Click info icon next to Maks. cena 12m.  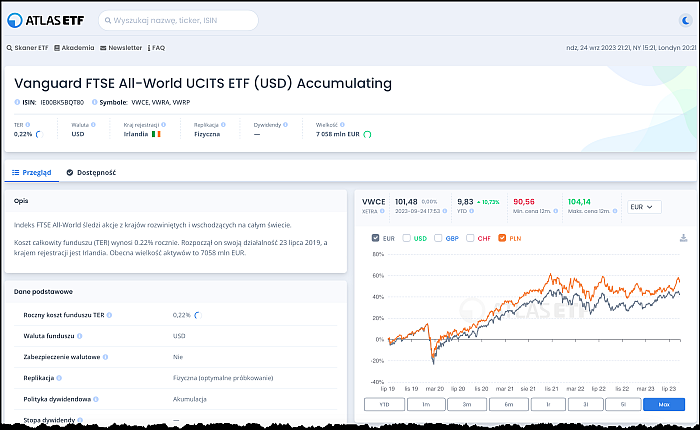click(x=615, y=211)
